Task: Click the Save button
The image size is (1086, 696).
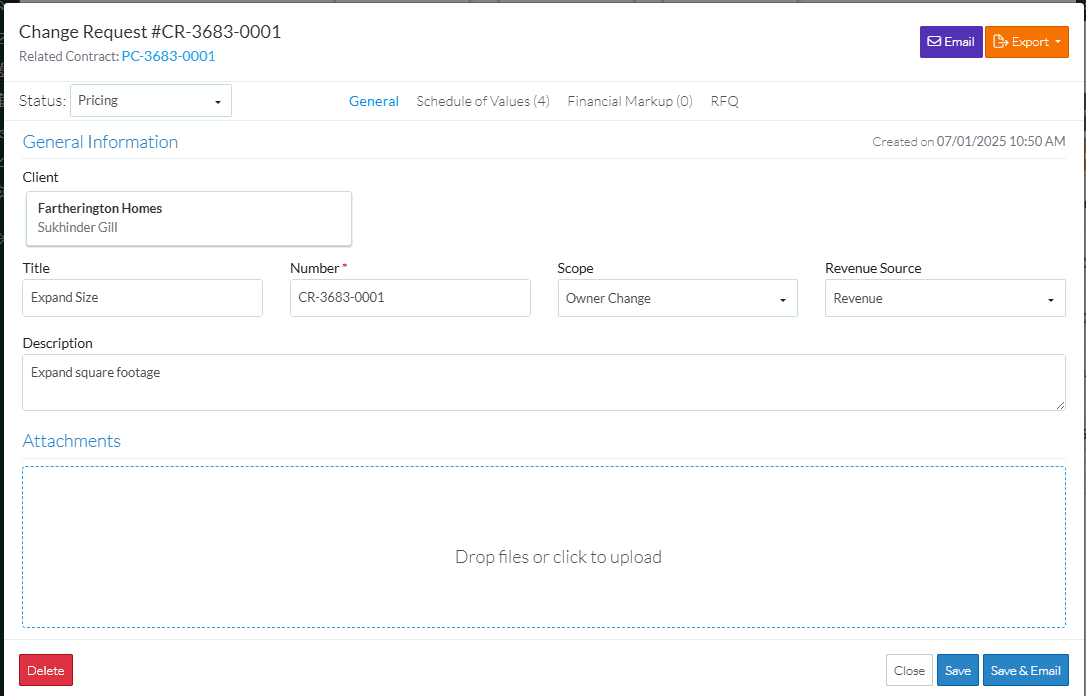Action: 958,670
